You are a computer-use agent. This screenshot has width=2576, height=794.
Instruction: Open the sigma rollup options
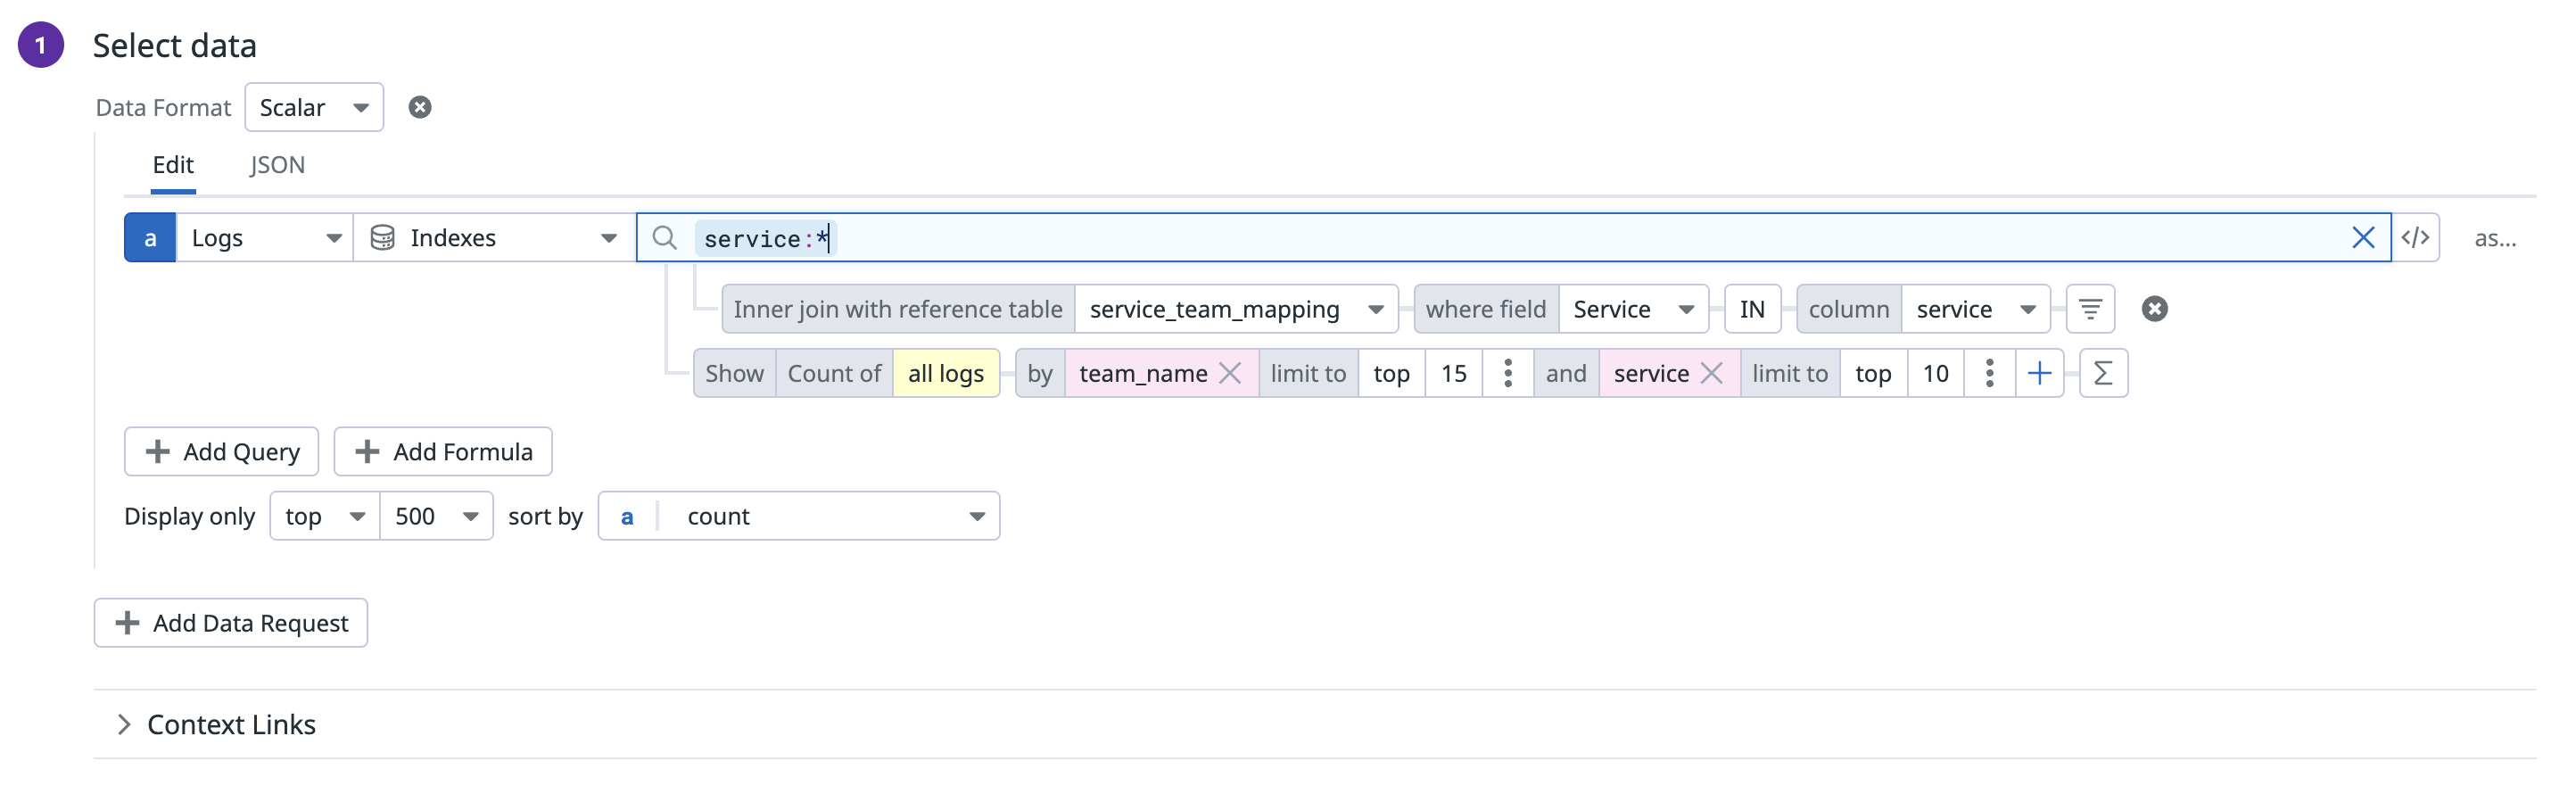click(2102, 373)
